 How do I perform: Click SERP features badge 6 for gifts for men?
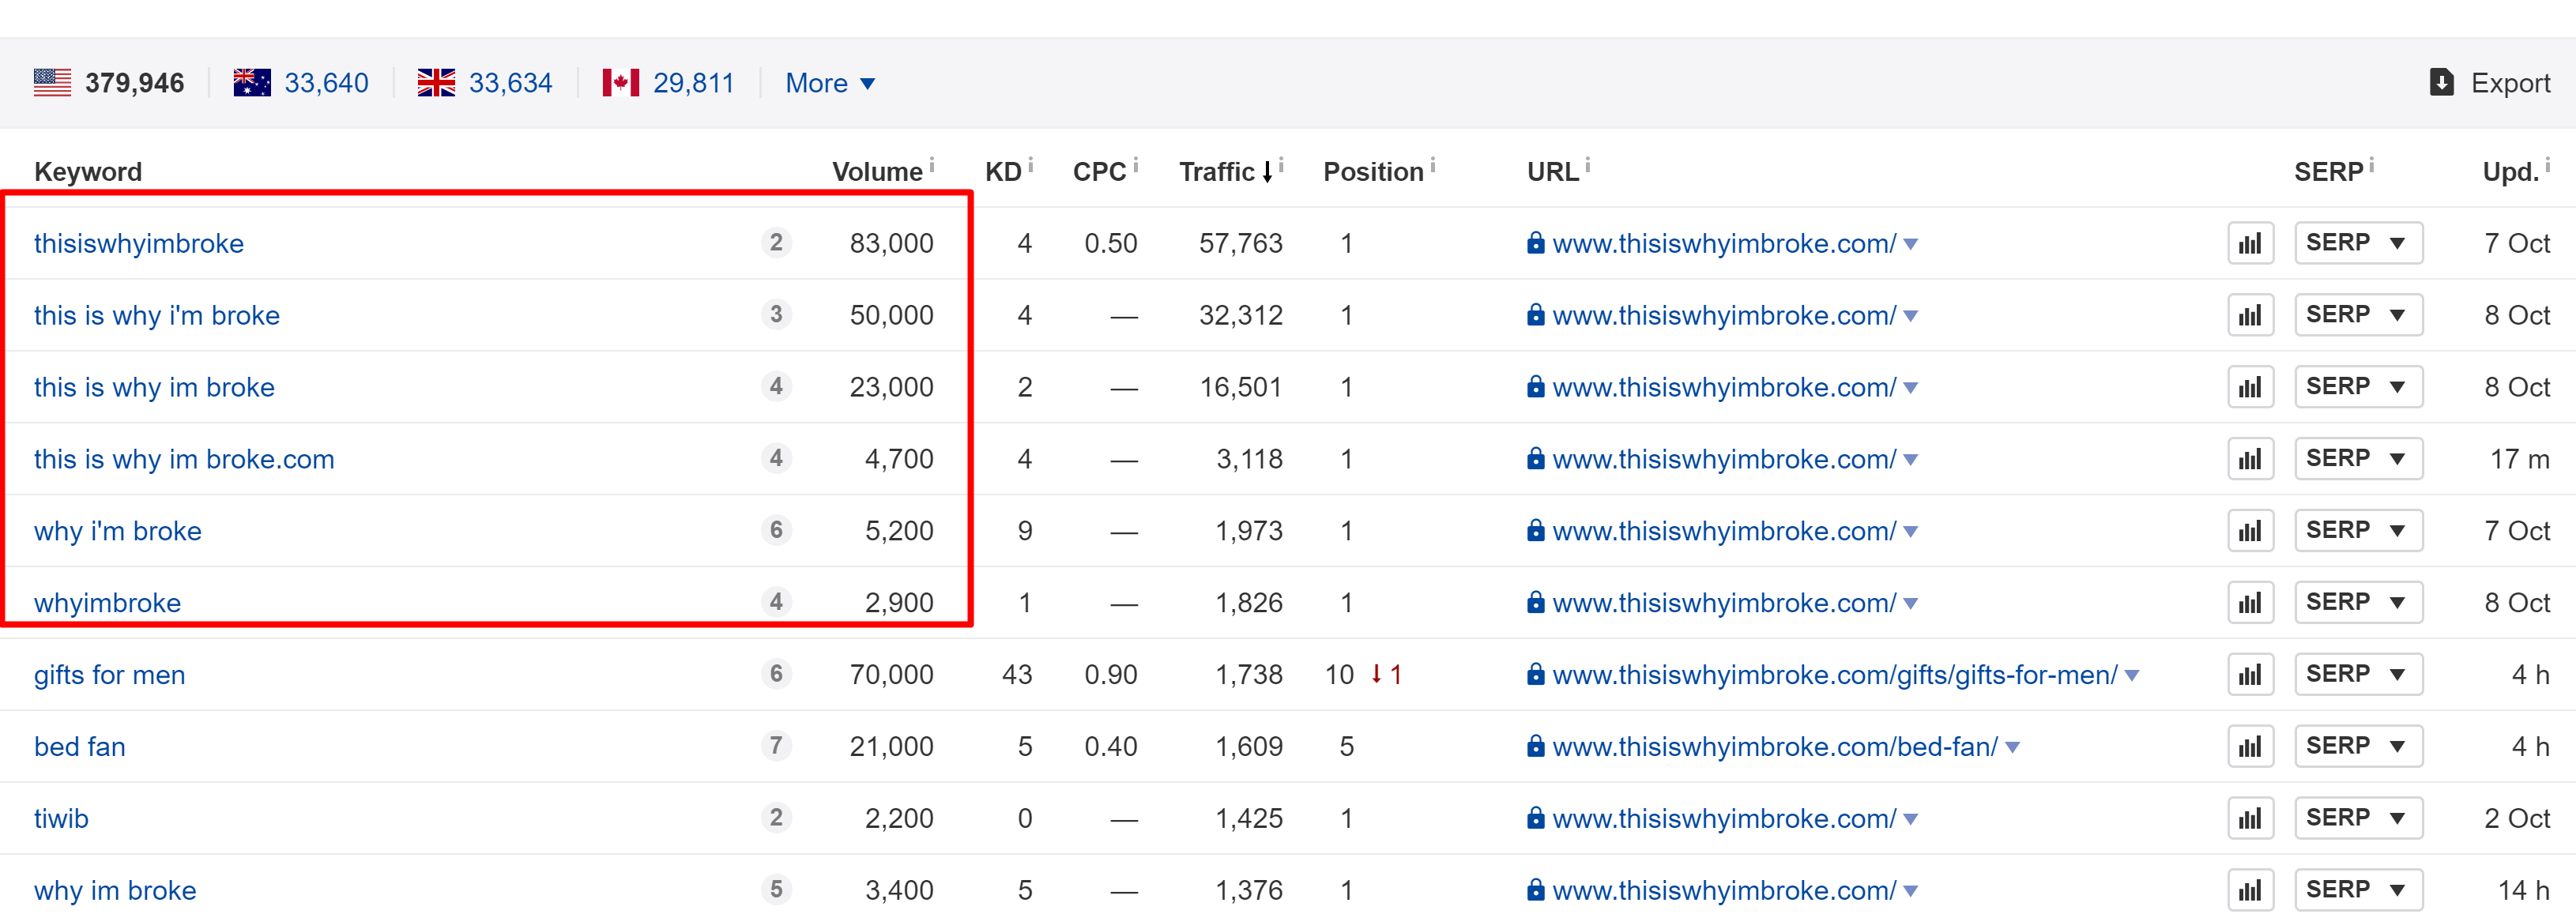click(x=776, y=674)
